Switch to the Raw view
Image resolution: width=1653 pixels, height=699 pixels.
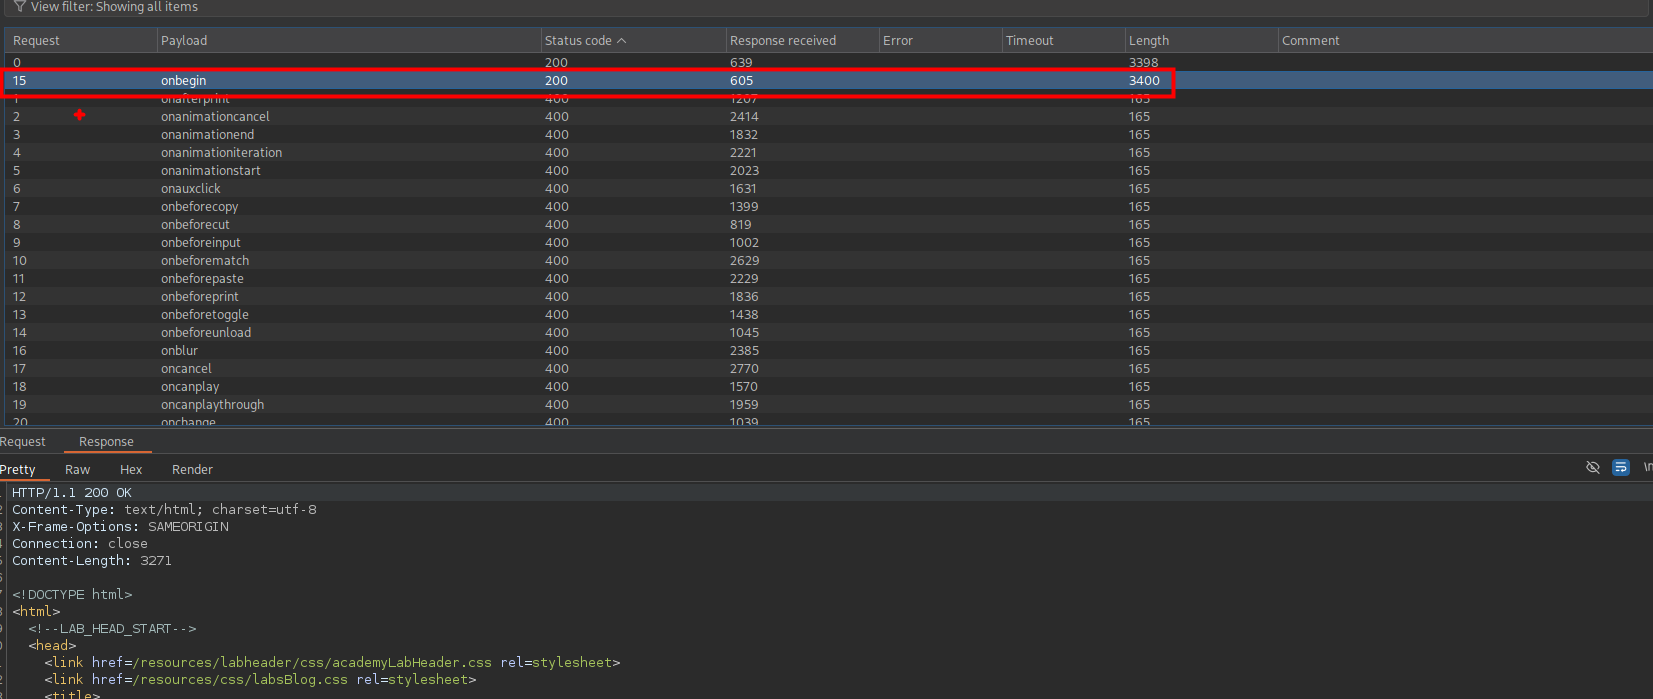(77, 470)
